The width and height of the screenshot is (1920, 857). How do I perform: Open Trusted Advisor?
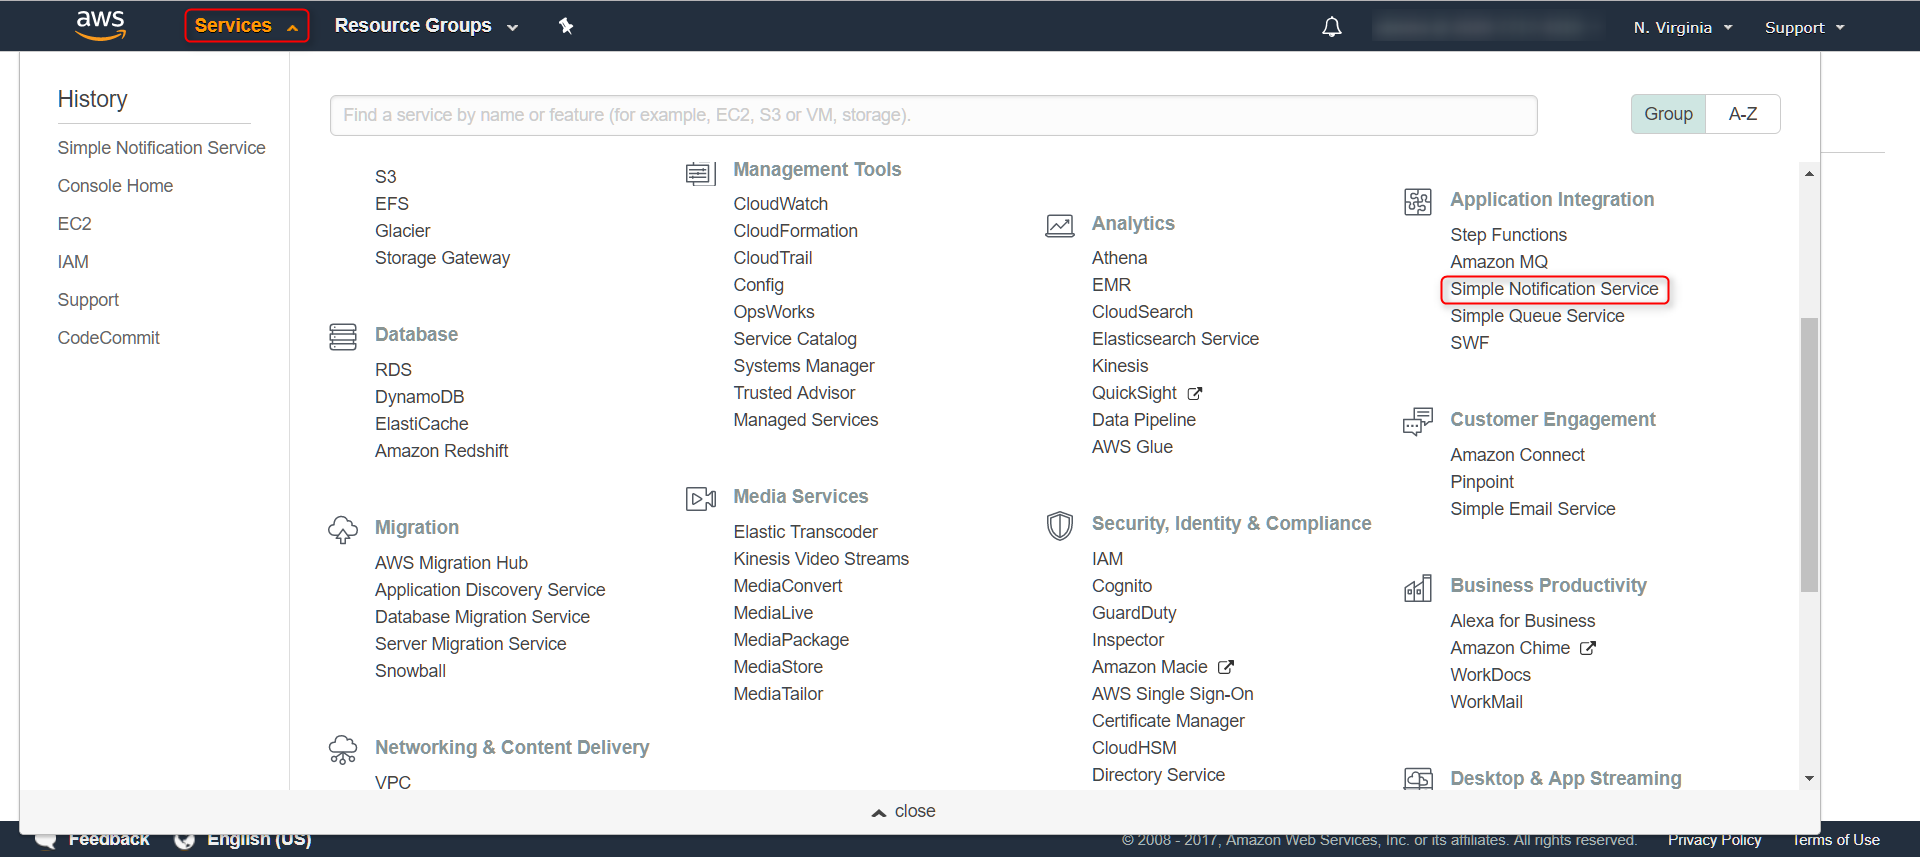click(x=794, y=393)
